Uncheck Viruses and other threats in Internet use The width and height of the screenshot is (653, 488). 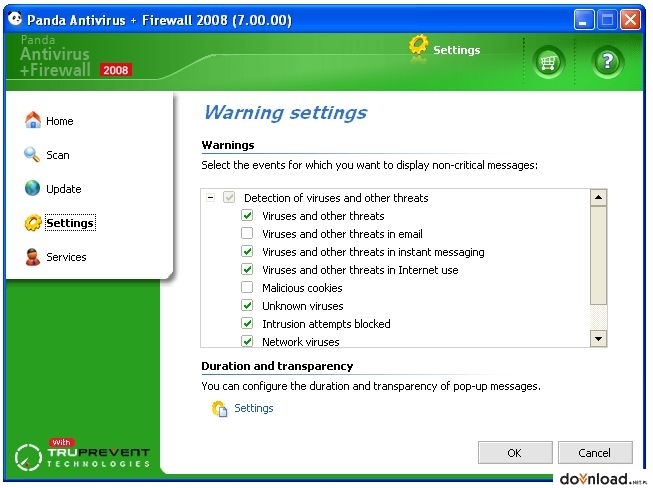coord(247,269)
